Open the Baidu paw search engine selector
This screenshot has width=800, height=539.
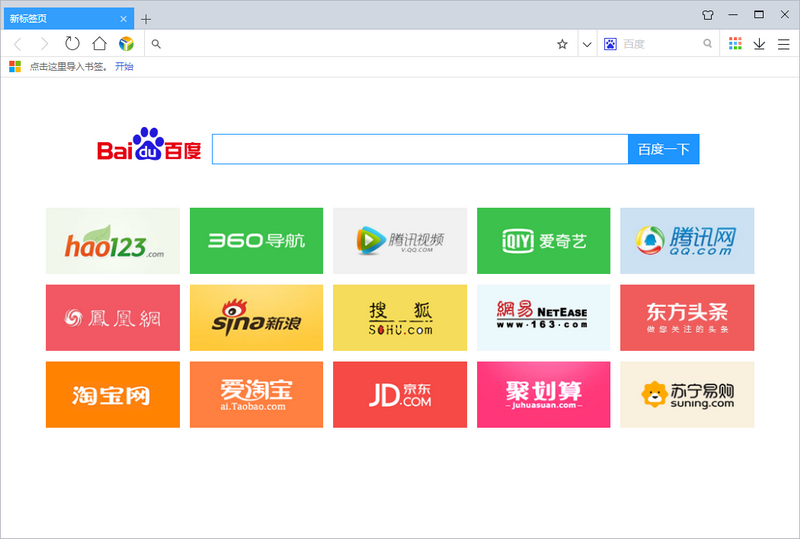[610, 44]
